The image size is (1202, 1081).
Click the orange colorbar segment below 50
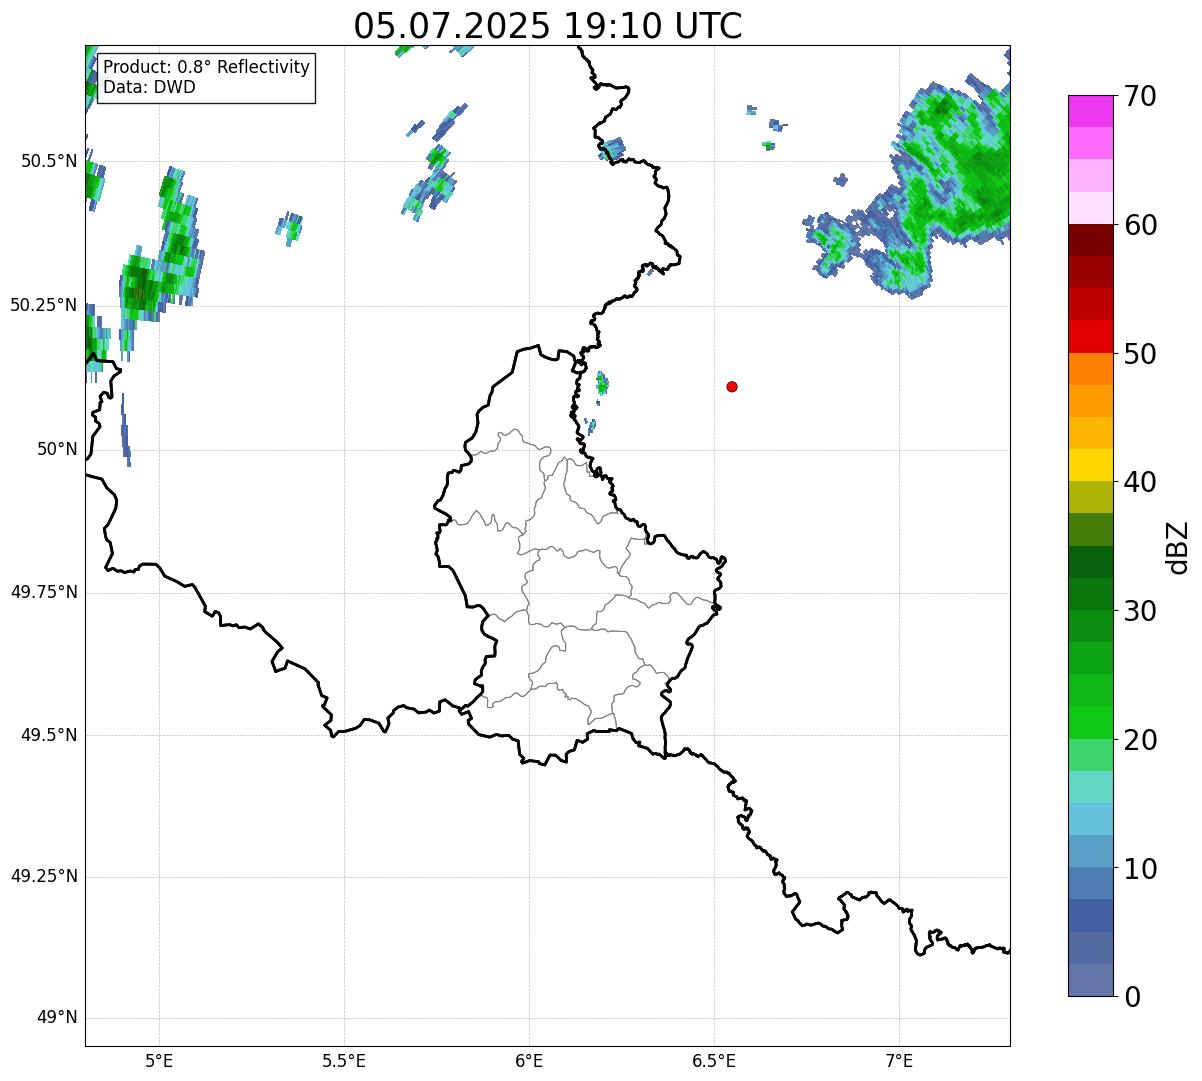(x=1091, y=369)
